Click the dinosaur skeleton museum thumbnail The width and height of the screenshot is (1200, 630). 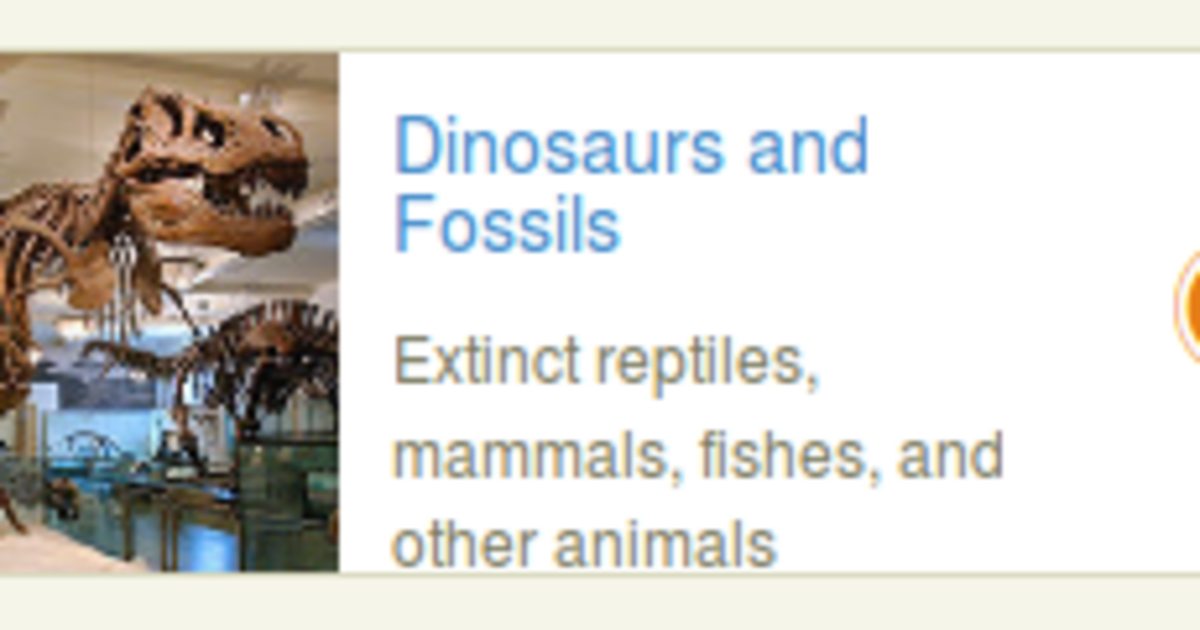169,312
